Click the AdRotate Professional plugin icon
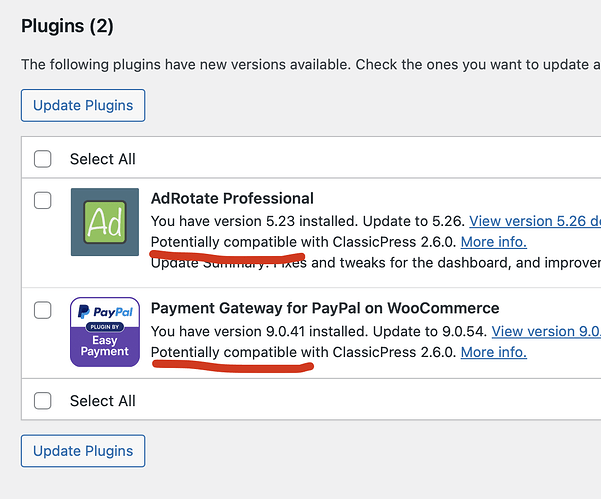601x499 pixels. pos(105,222)
